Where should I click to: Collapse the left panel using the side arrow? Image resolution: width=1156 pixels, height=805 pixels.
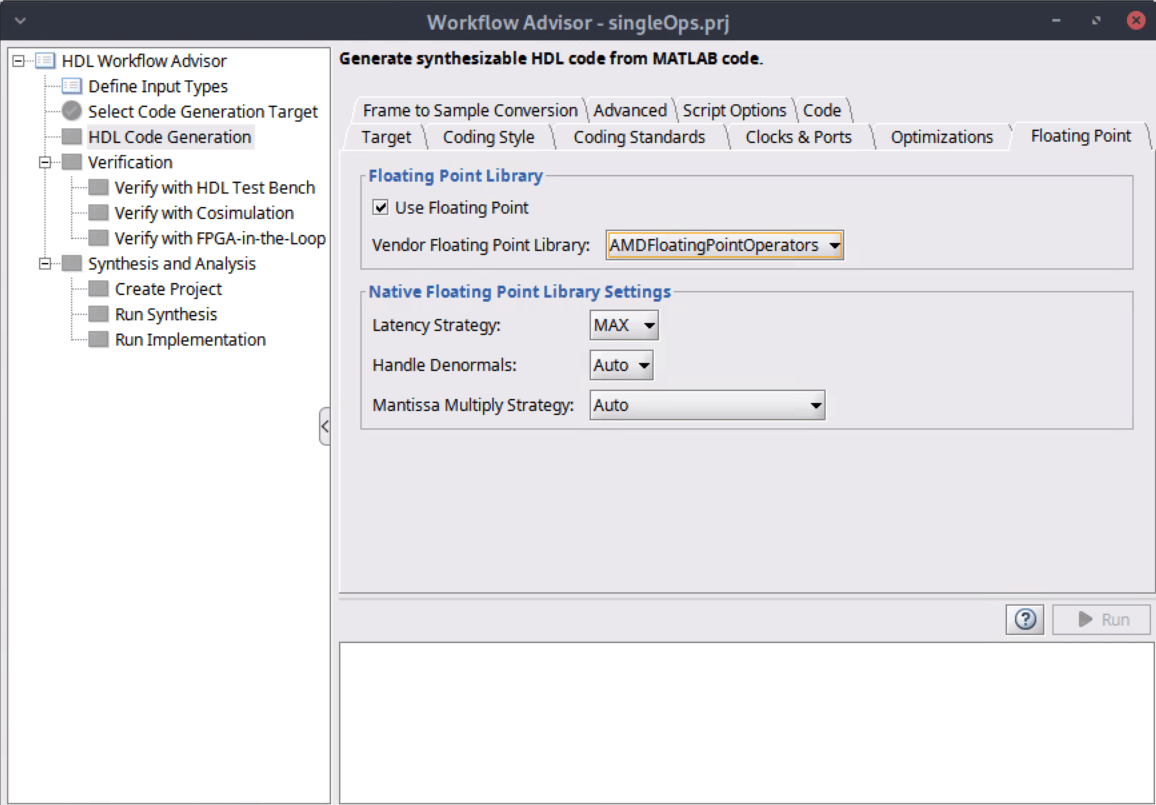(x=325, y=426)
